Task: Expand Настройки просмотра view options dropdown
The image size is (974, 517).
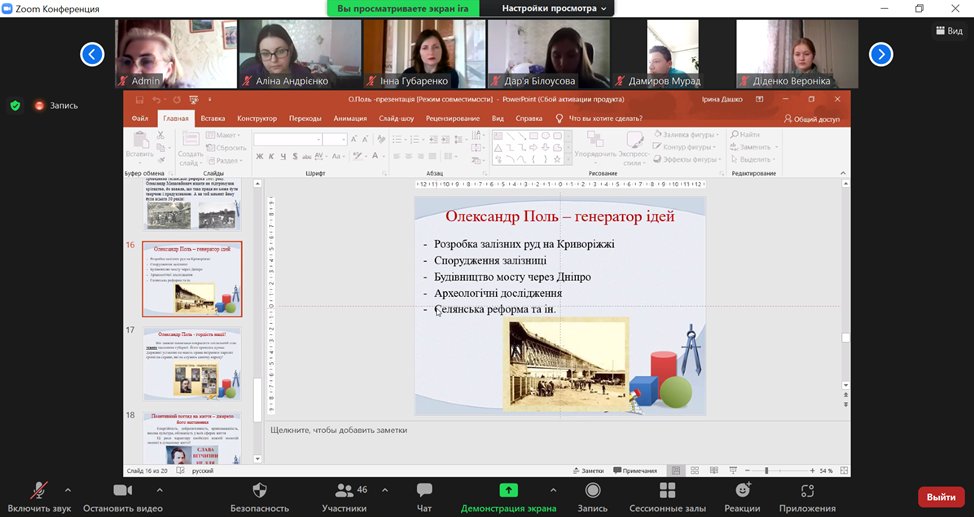Action: [554, 8]
